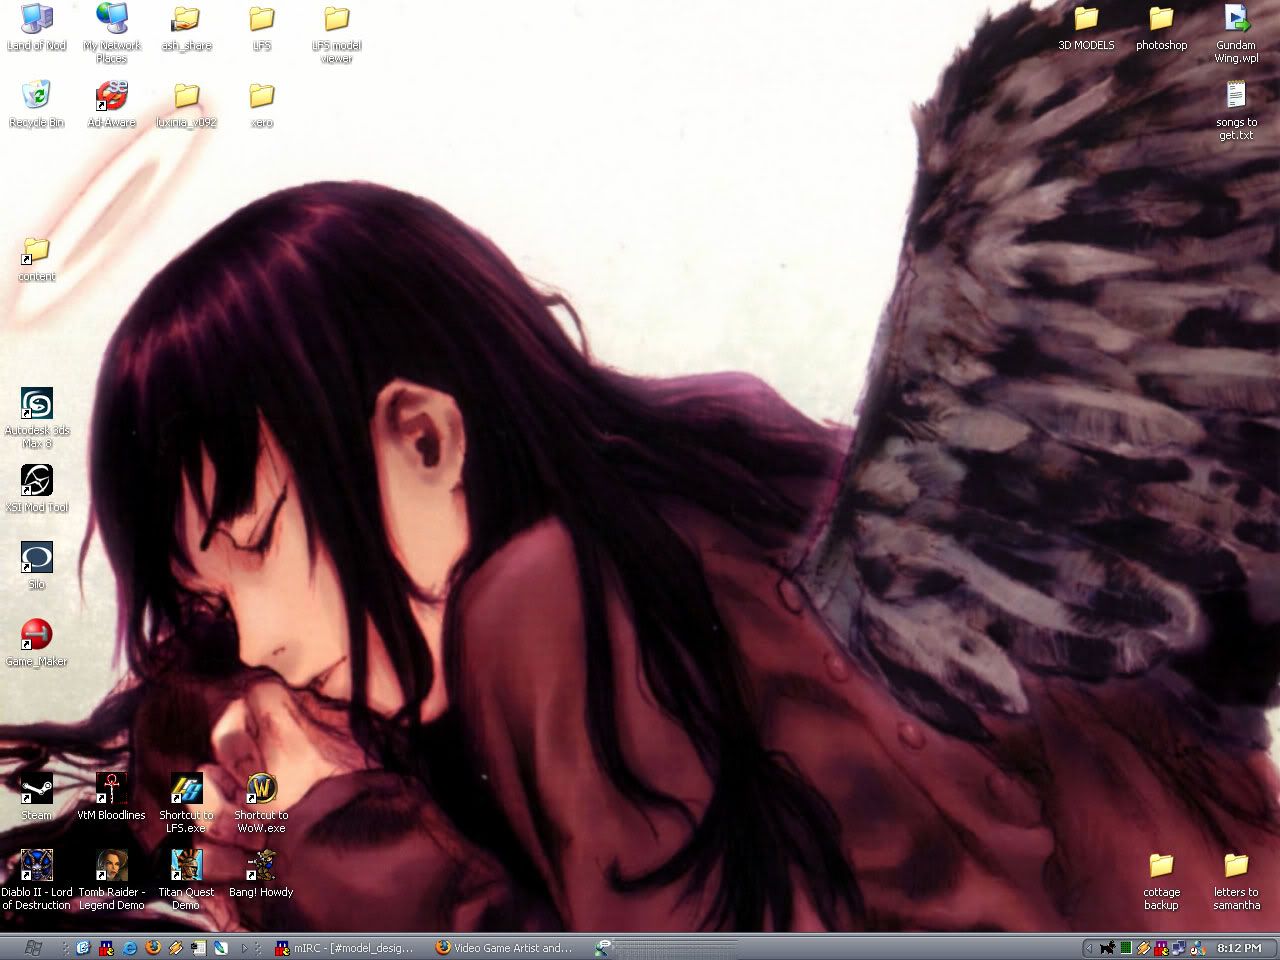Click the green grid monitor tray icon
The image size is (1280, 960).
pos(1126,948)
